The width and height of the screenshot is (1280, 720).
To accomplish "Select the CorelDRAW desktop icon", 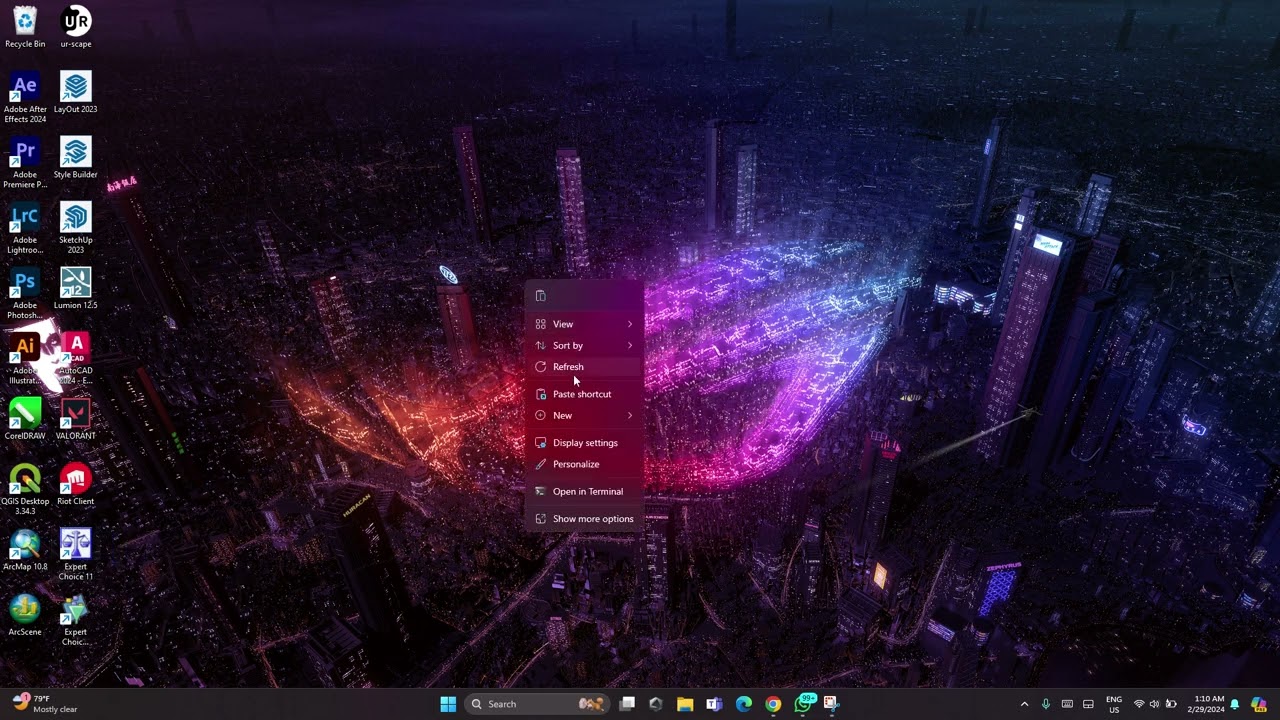I will [x=25, y=419].
